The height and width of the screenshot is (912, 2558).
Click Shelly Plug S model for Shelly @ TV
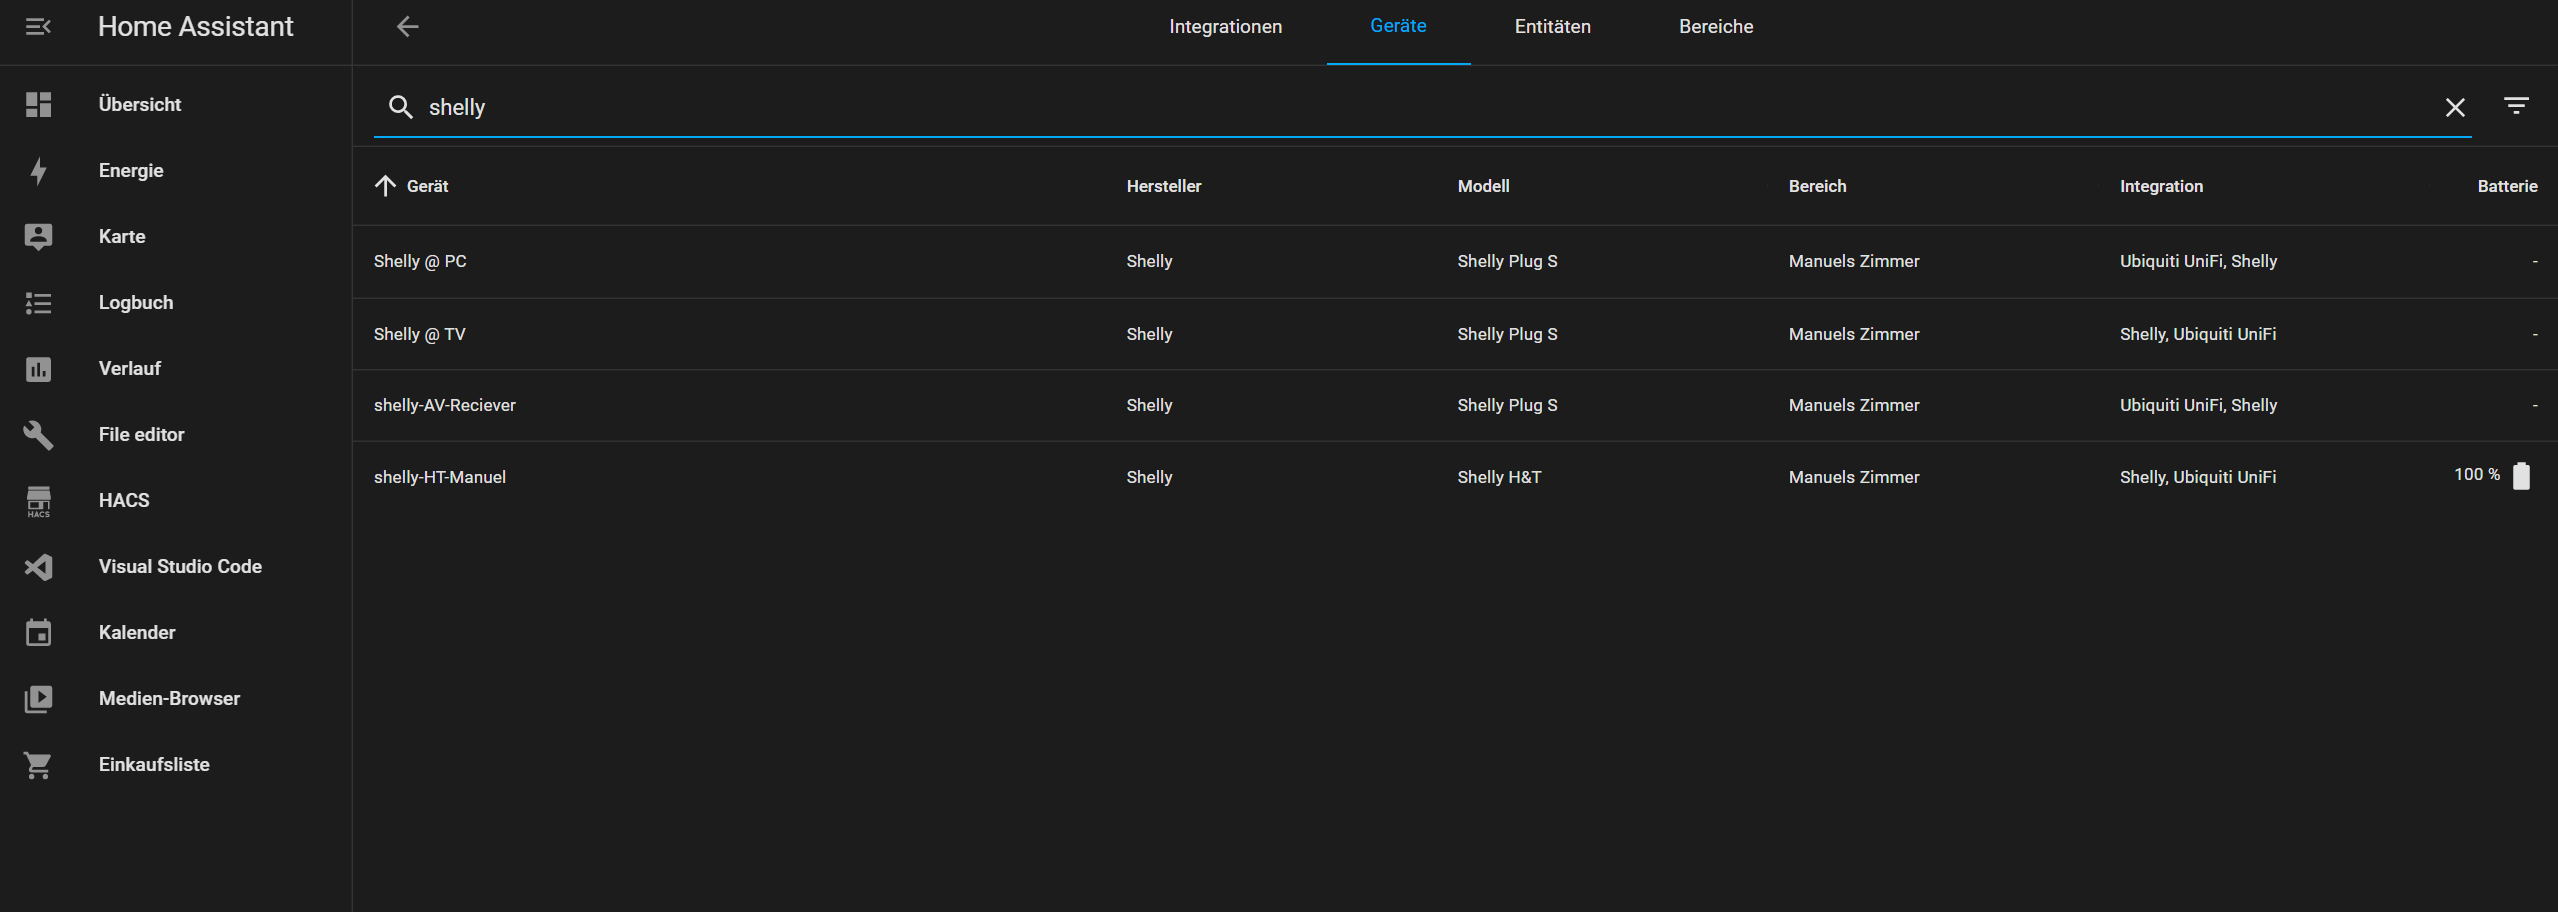click(1507, 334)
